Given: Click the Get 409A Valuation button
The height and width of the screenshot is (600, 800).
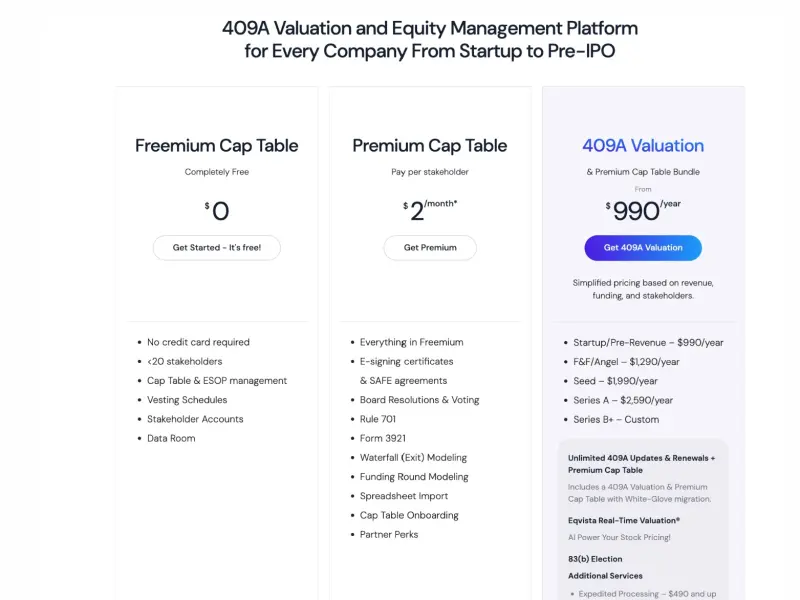Looking at the screenshot, I should pyautogui.click(x=643, y=247).
